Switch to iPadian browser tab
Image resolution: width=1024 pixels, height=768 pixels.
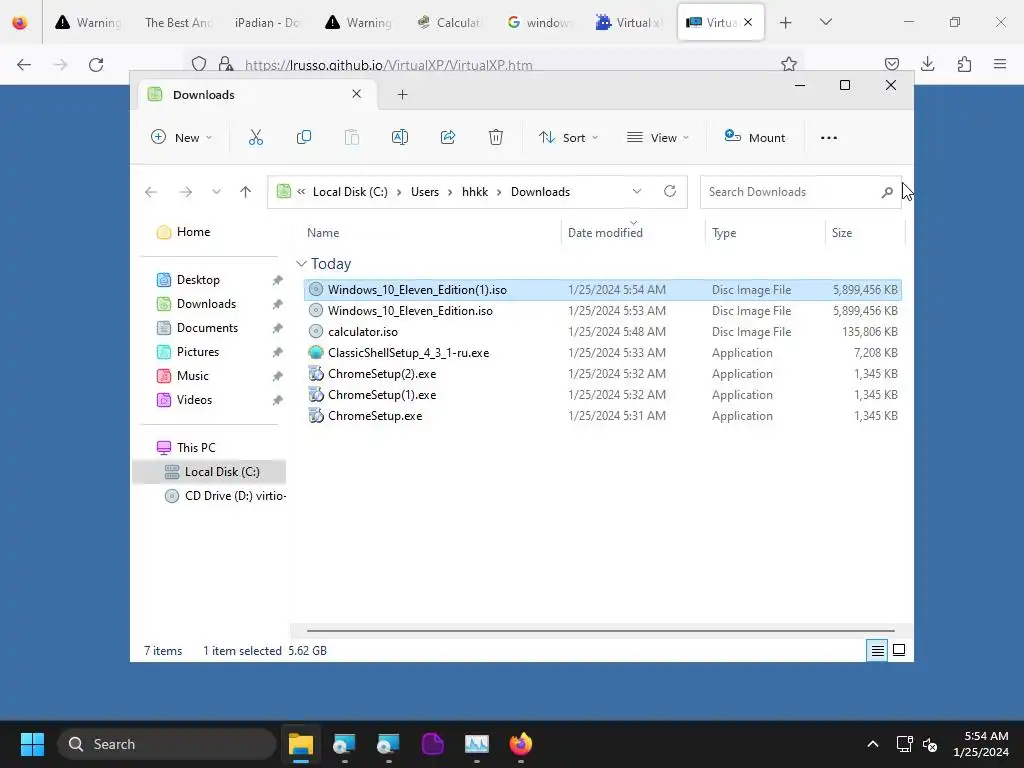(x=266, y=22)
